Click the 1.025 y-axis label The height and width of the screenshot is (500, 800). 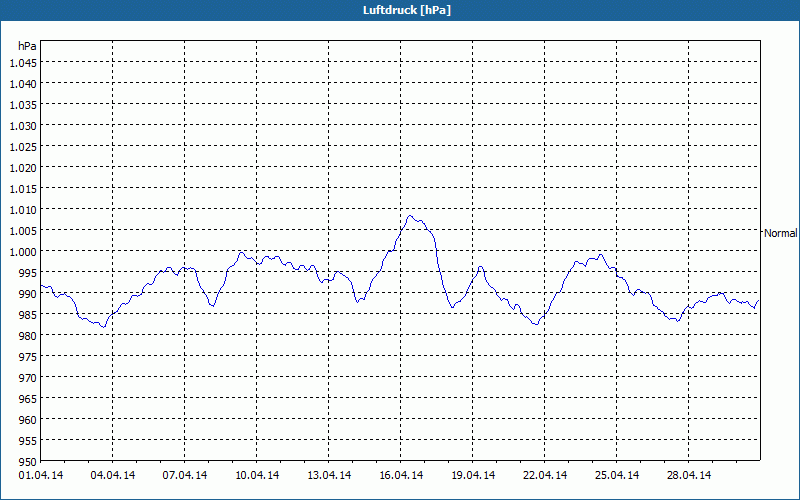[x=23, y=147]
